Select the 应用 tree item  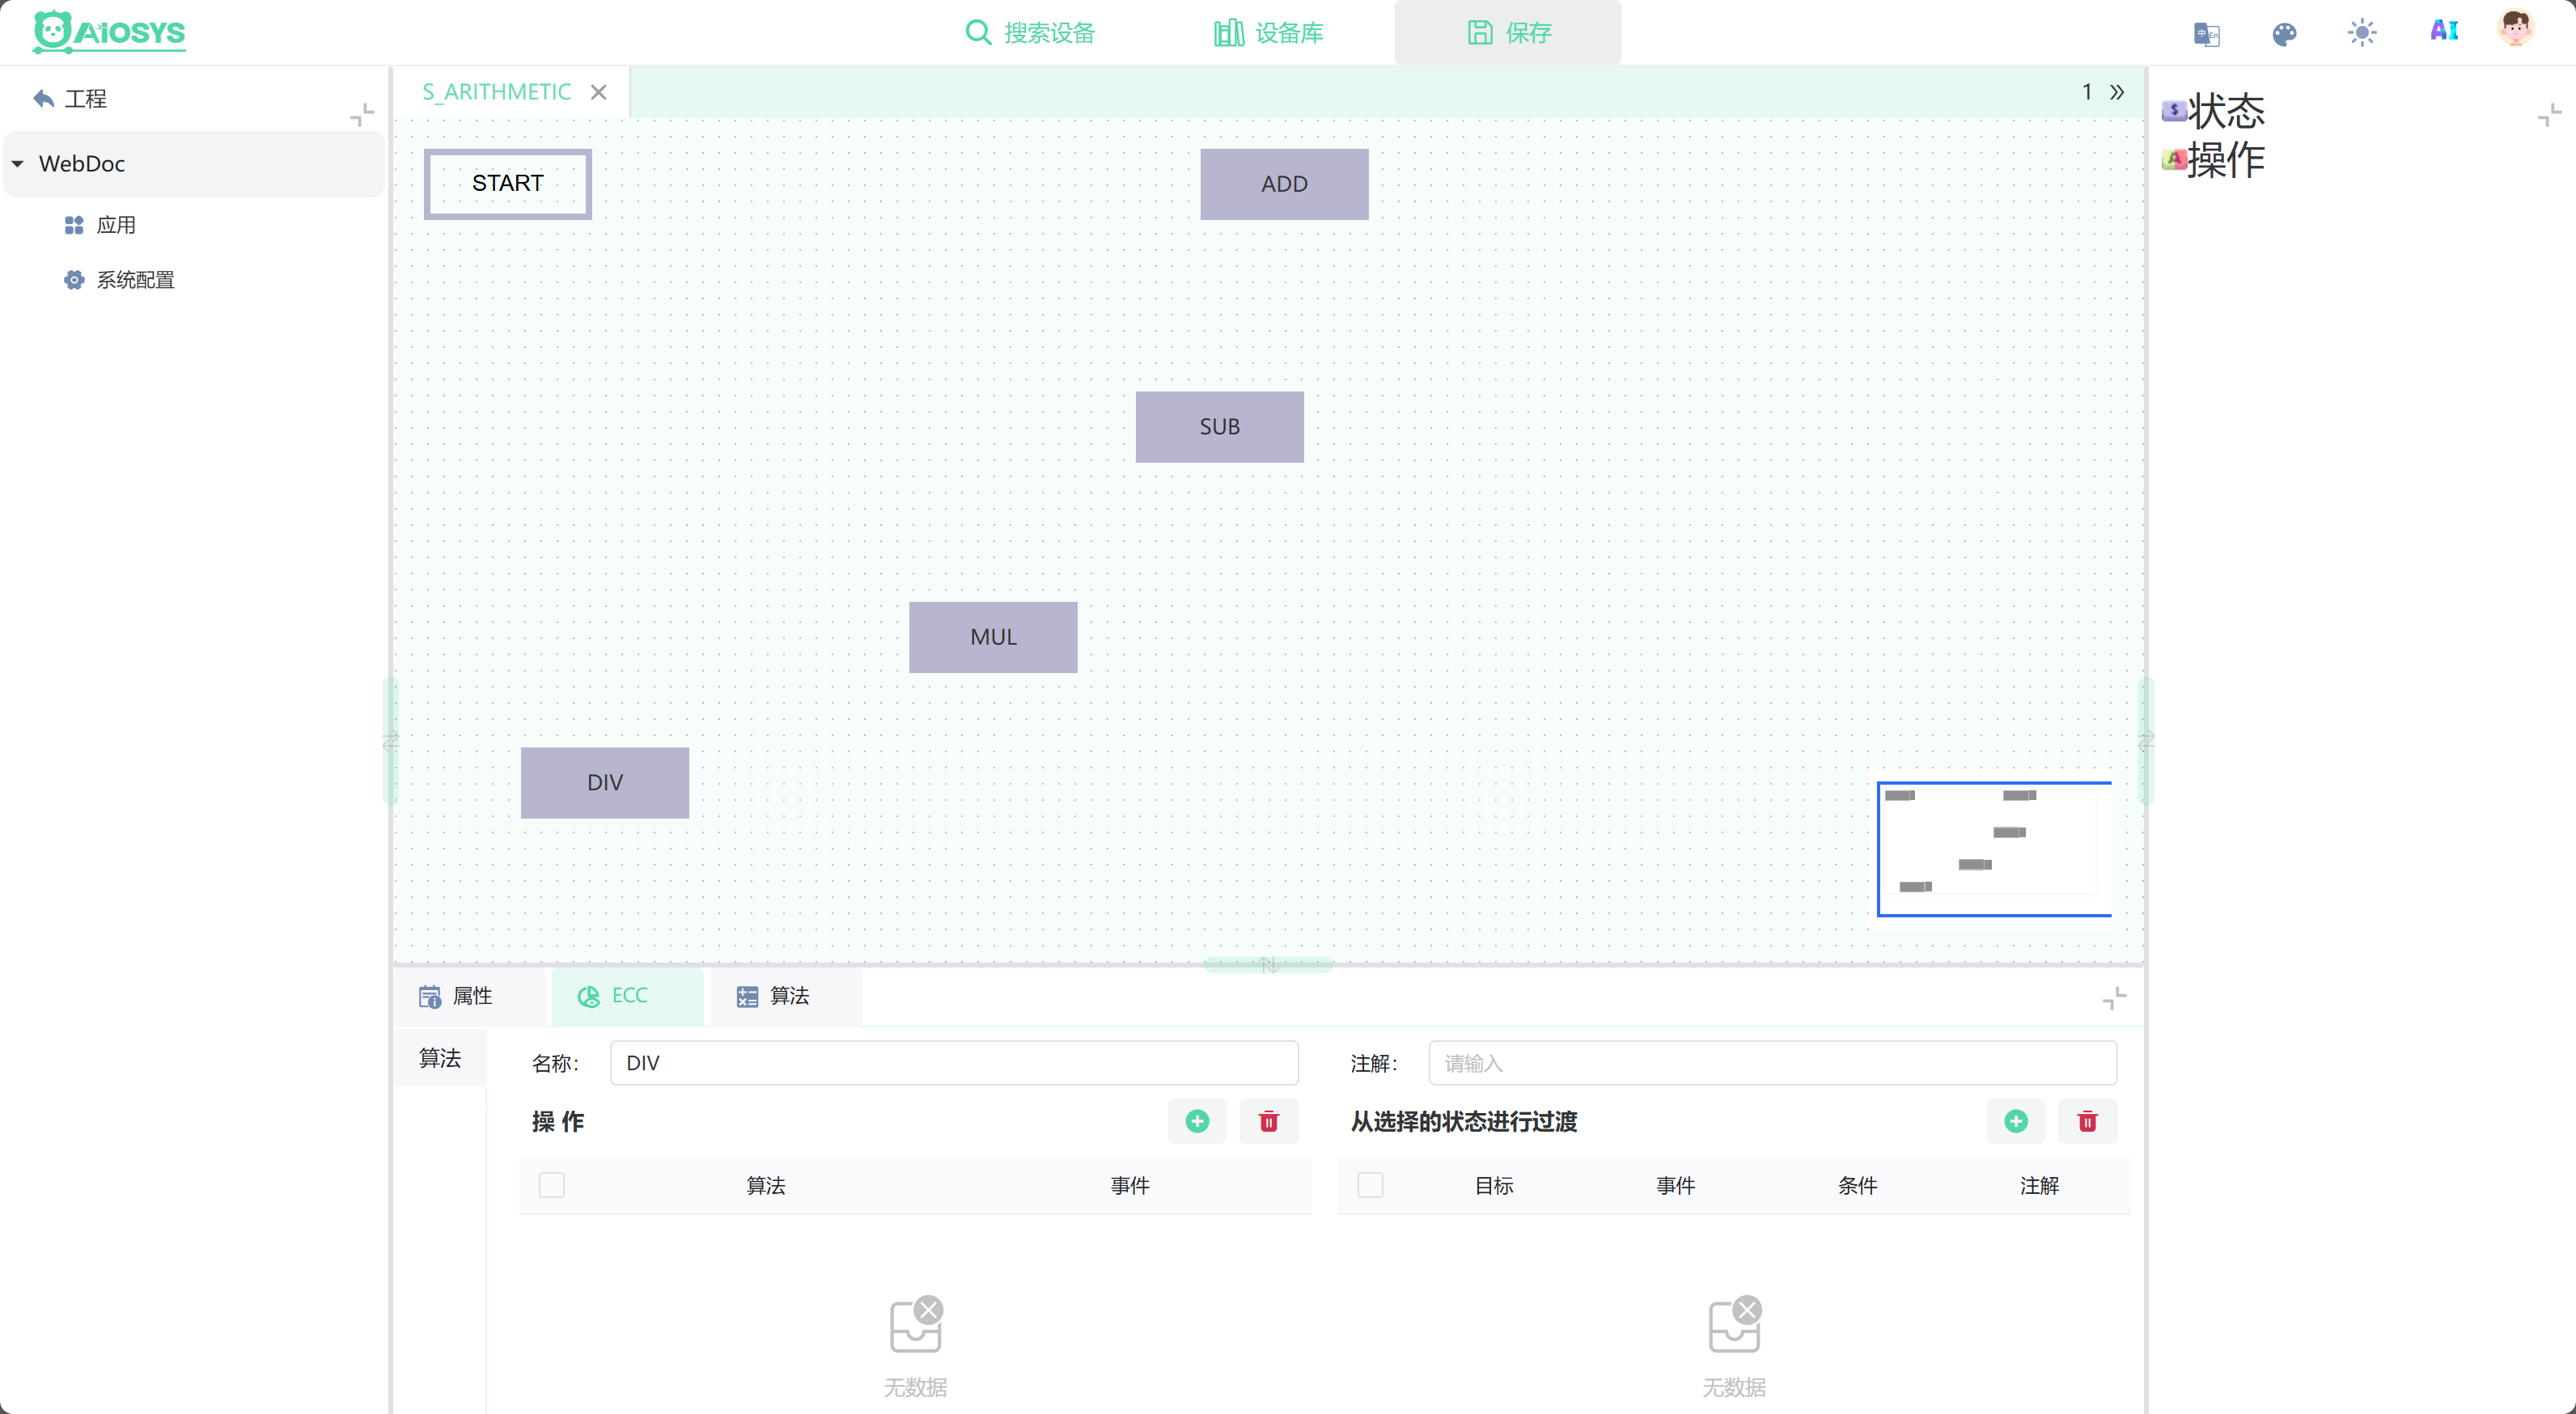[x=116, y=225]
